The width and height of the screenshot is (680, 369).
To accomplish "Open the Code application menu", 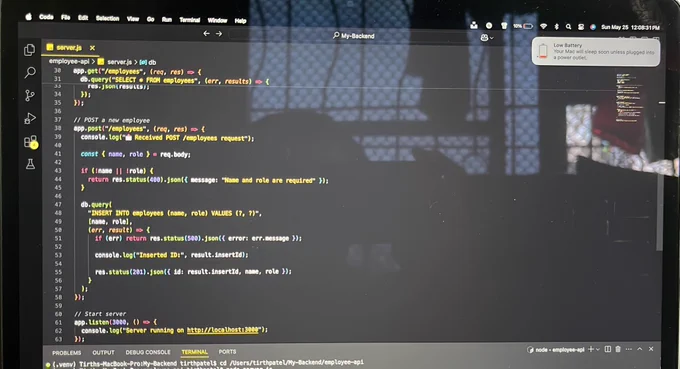I will (x=46, y=17).
